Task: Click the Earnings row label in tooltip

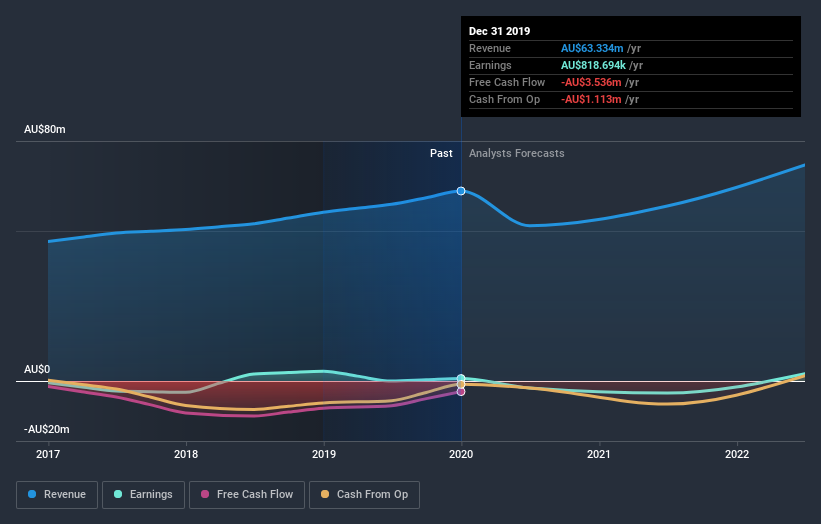Action: 490,65
